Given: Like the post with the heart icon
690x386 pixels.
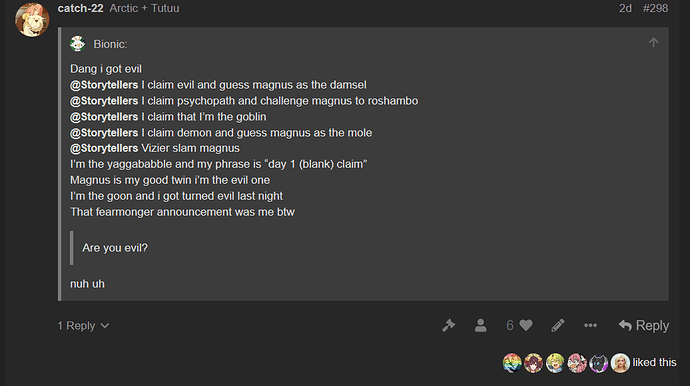Looking at the screenshot, I should (526, 326).
